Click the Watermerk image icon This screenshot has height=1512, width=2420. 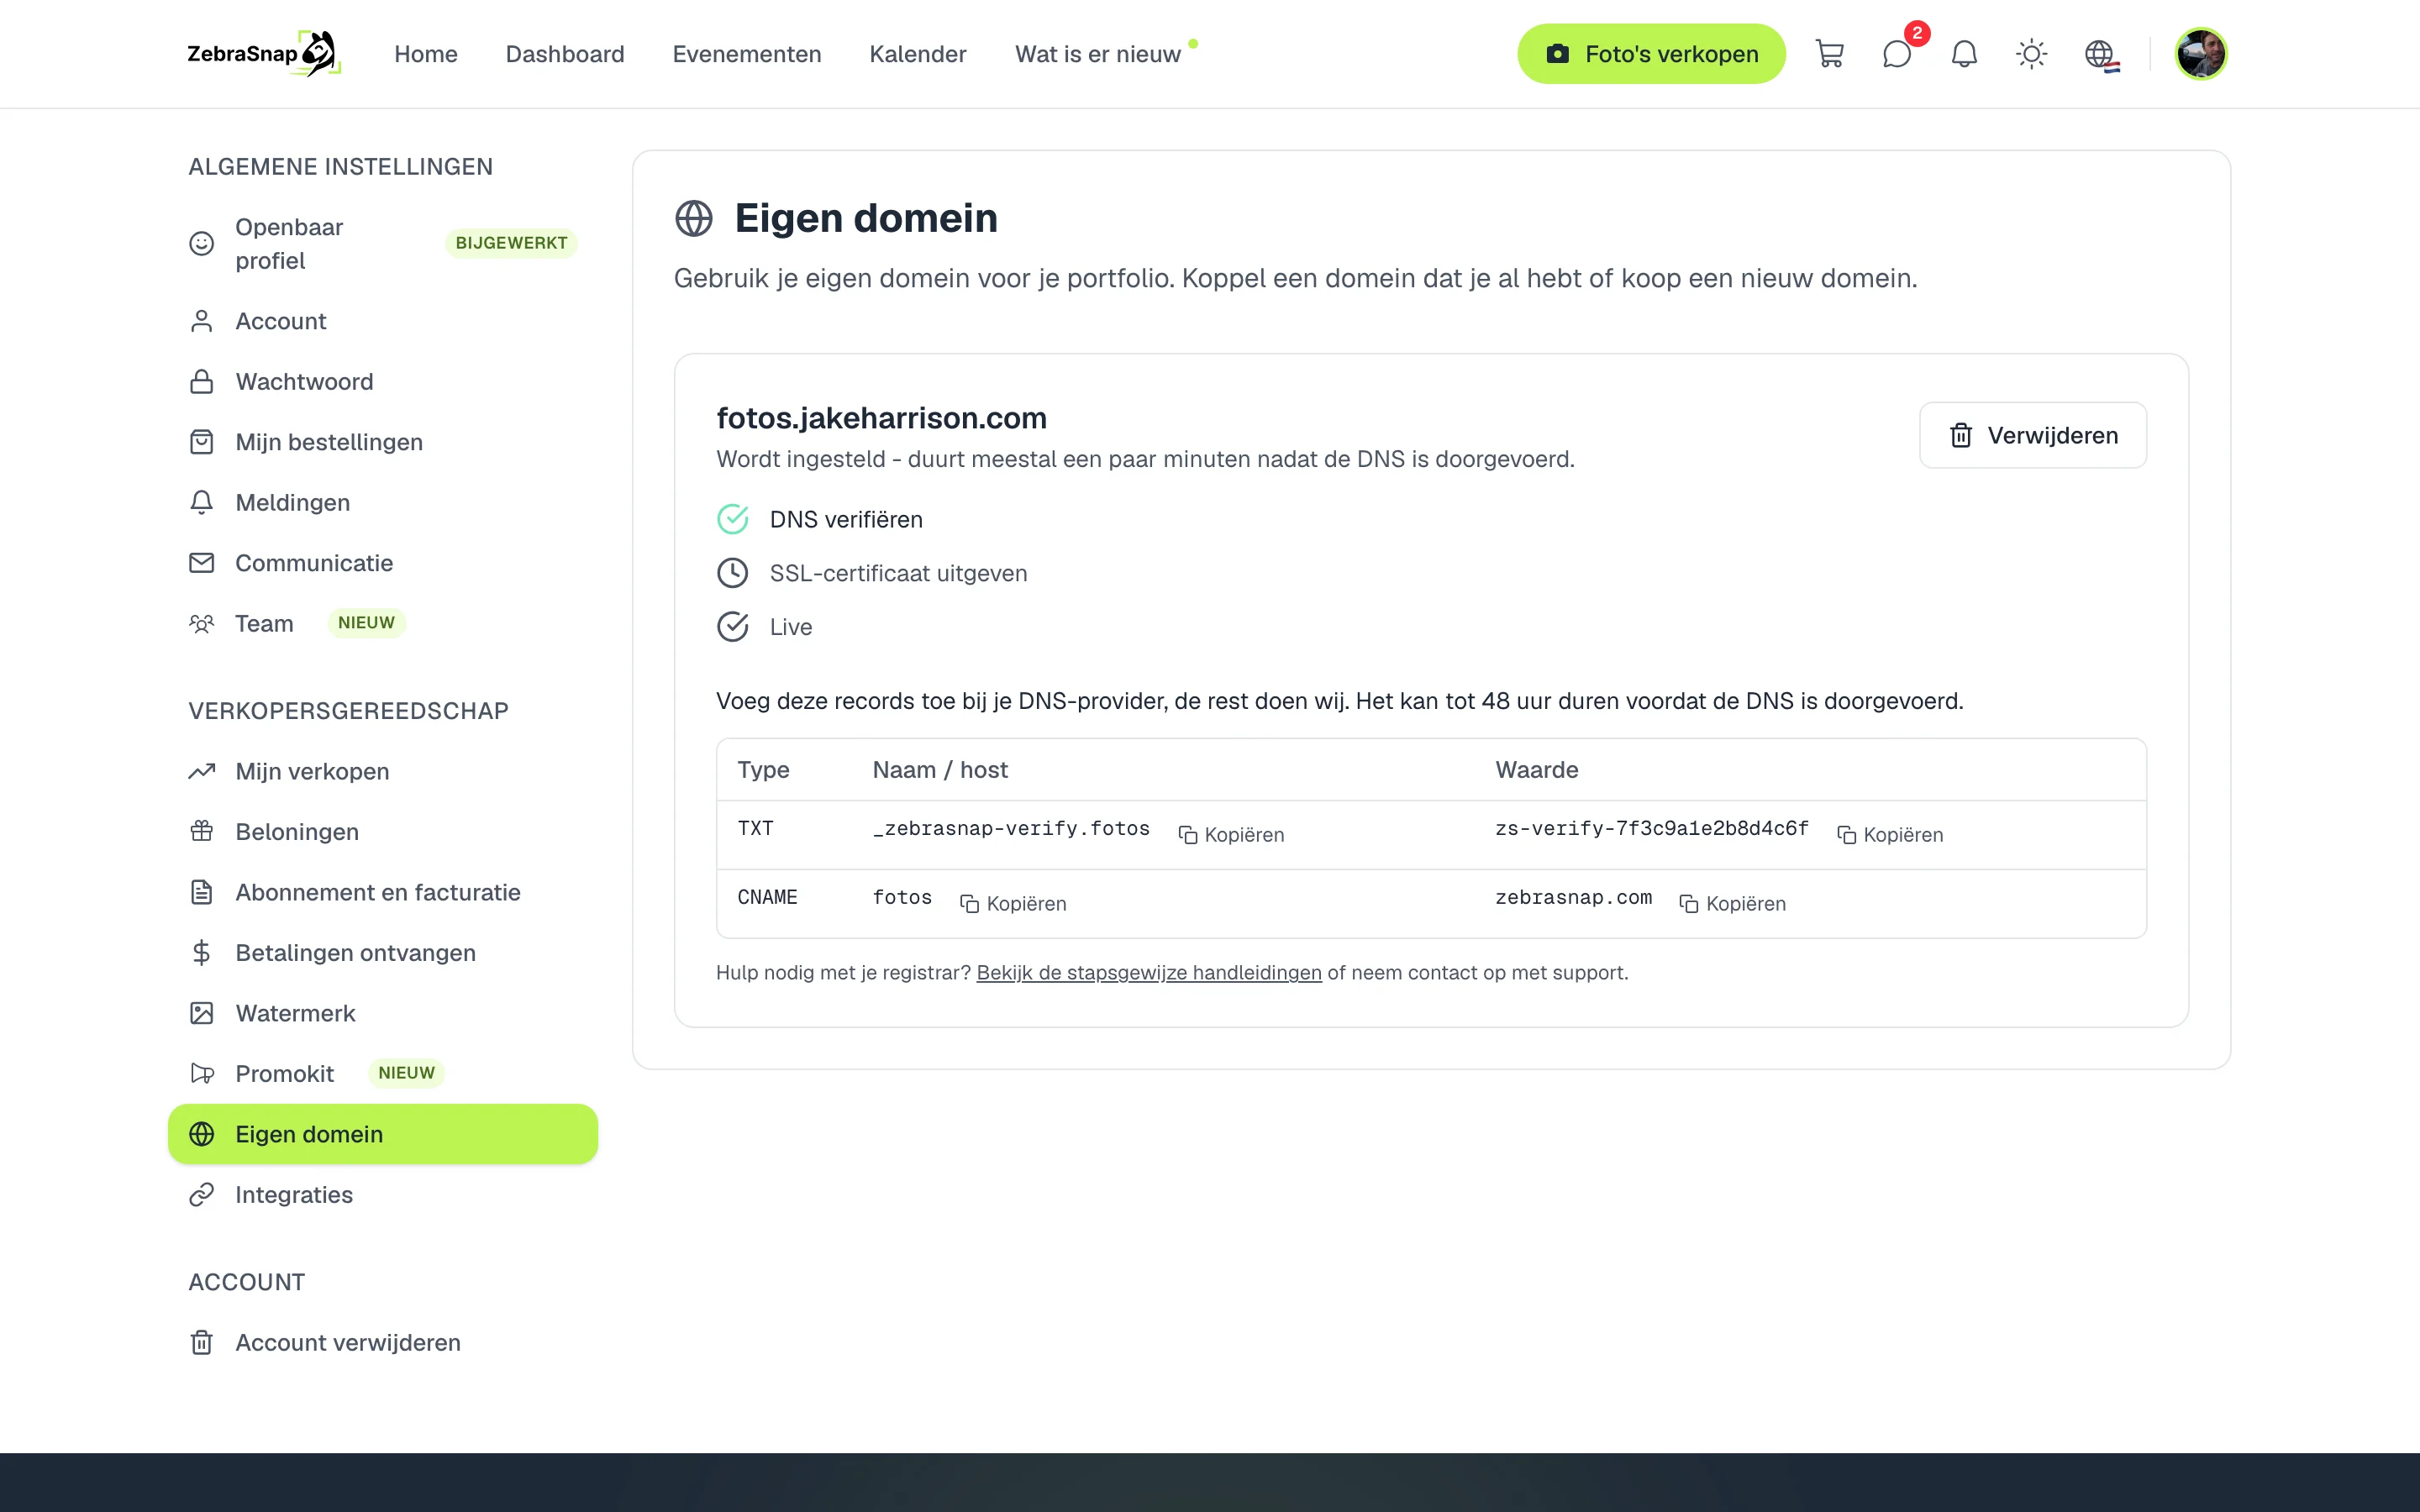tap(202, 1014)
